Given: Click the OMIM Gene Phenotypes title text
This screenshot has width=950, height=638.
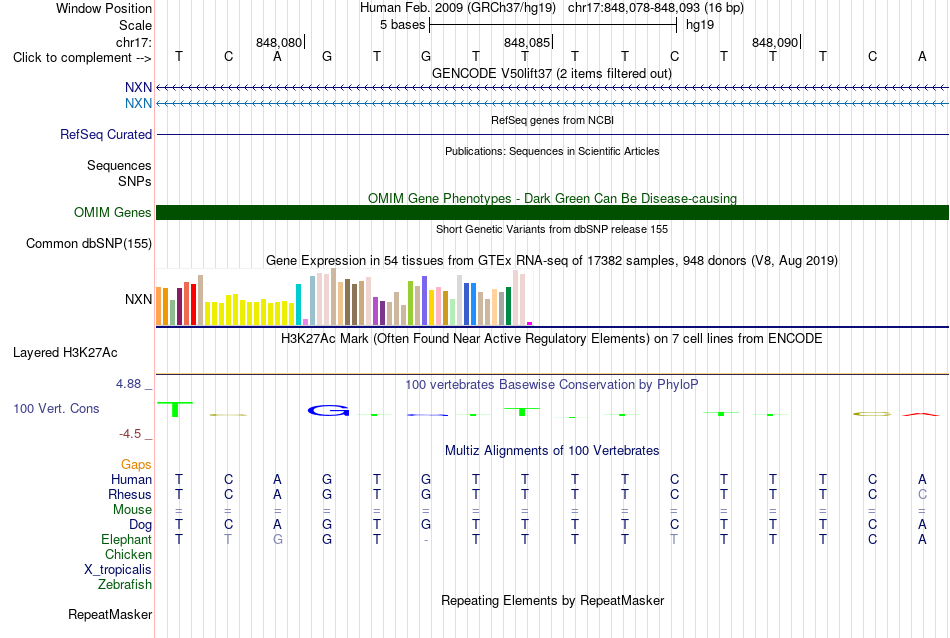Looking at the screenshot, I should pyautogui.click(x=552, y=198).
